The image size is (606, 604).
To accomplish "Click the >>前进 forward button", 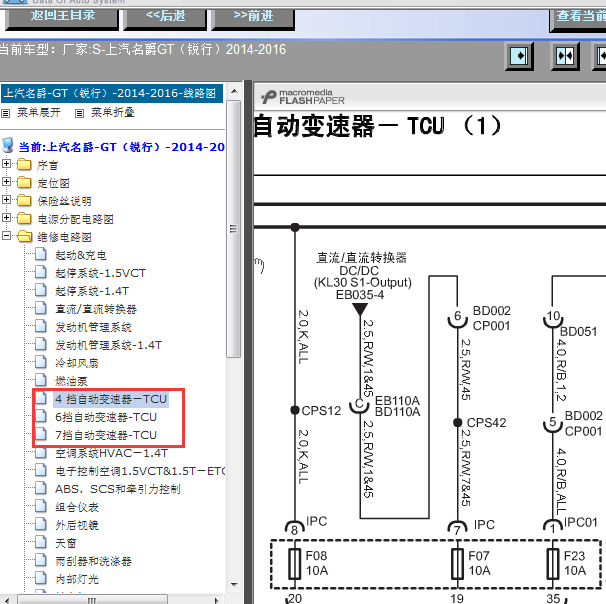I will pos(253,18).
